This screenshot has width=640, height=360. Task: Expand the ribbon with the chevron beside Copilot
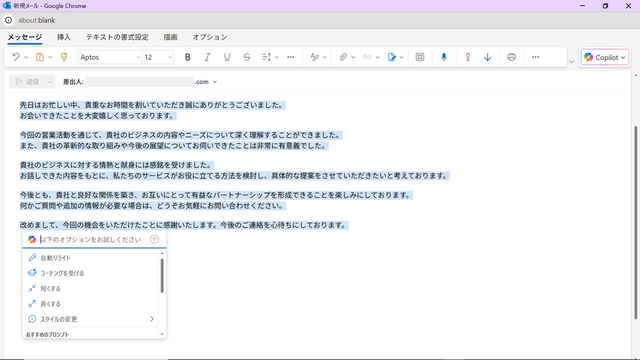pyautogui.click(x=571, y=62)
